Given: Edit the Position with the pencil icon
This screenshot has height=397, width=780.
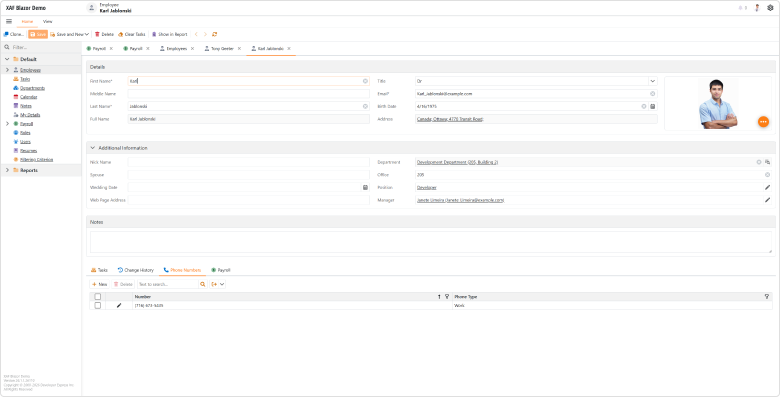Looking at the screenshot, I should [767, 188].
